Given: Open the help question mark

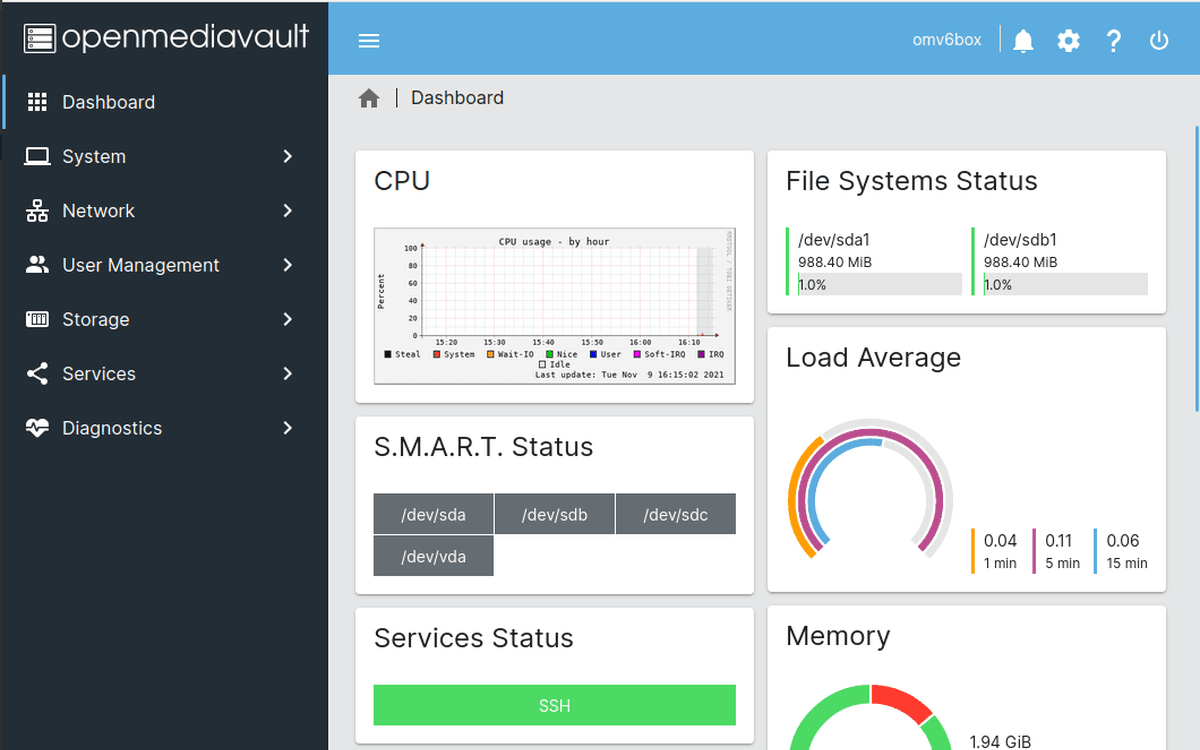Looking at the screenshot, I should 1114,41.
